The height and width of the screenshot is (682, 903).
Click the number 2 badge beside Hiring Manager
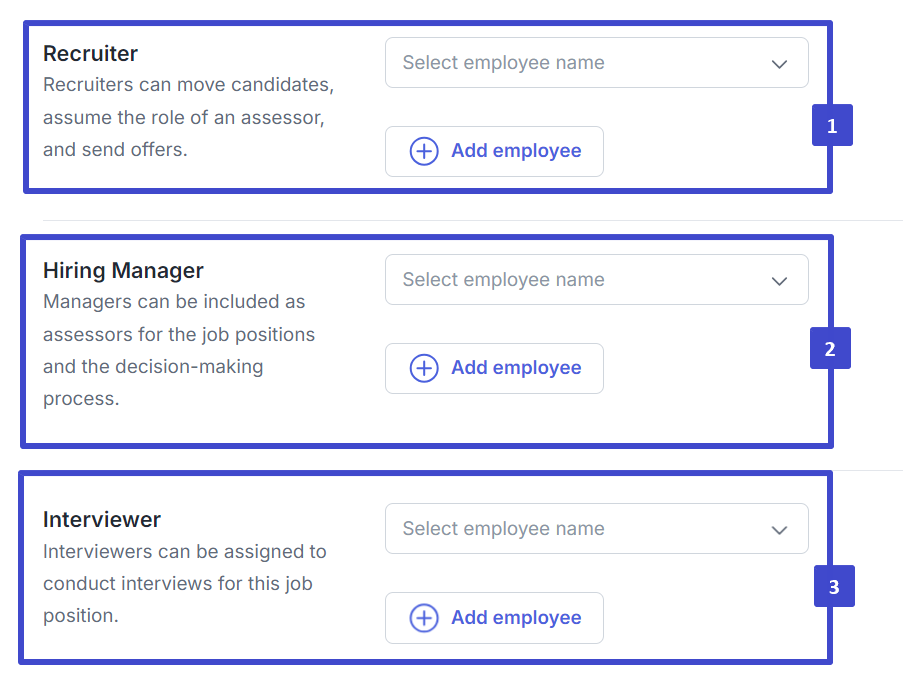(x=830, y=349)
